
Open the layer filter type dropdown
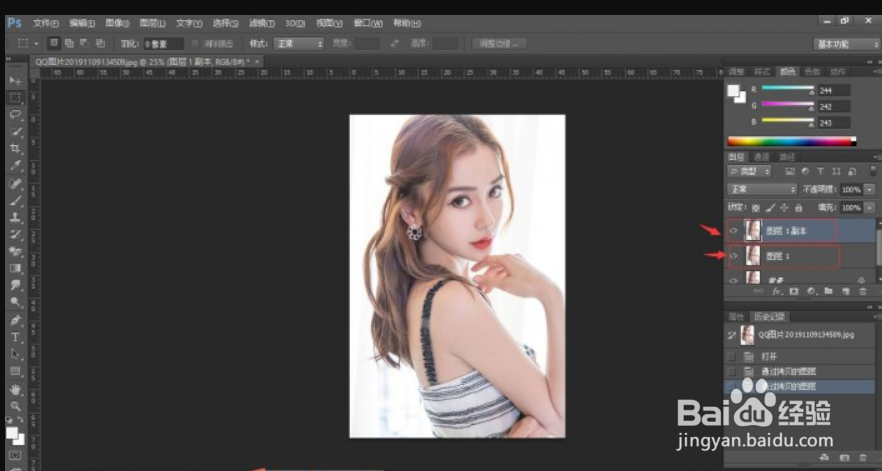click(749, 171)
